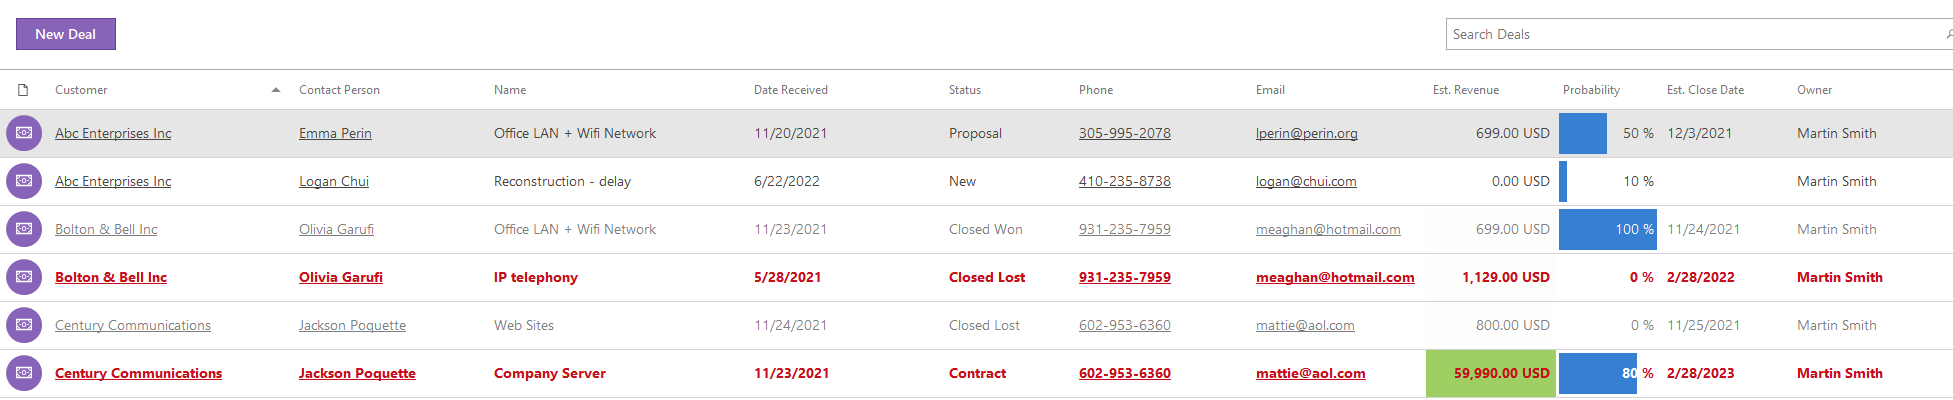Call phone number 305-995-2078
Image resolution: width=1953 pixels, height=400 pixels.
pos(1124,133)
